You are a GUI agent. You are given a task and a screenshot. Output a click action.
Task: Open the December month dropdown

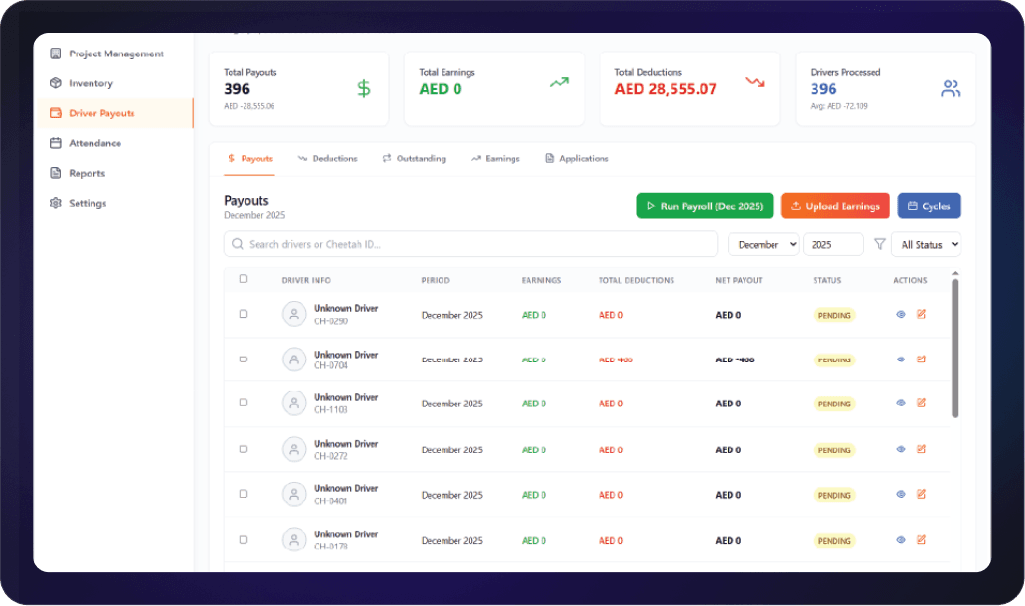[764, 244]
